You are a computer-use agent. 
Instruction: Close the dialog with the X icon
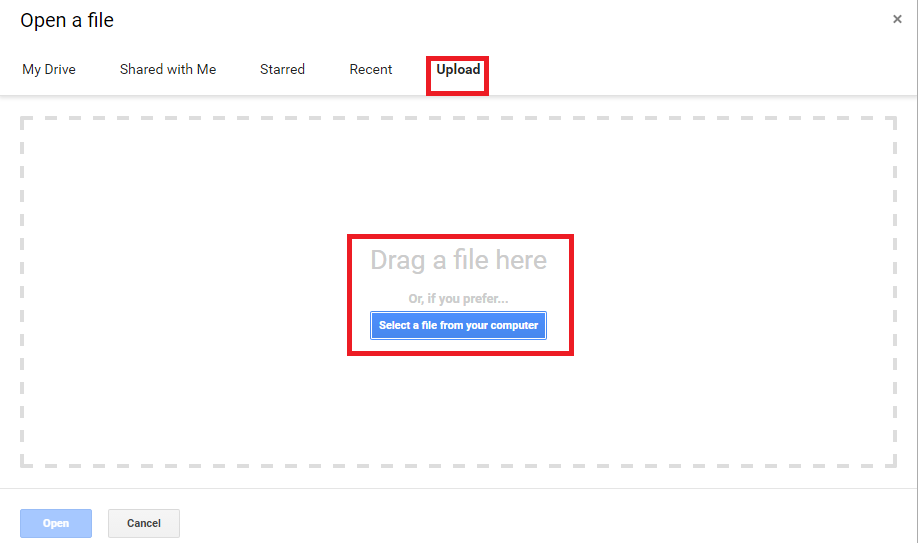click(897, 19)
